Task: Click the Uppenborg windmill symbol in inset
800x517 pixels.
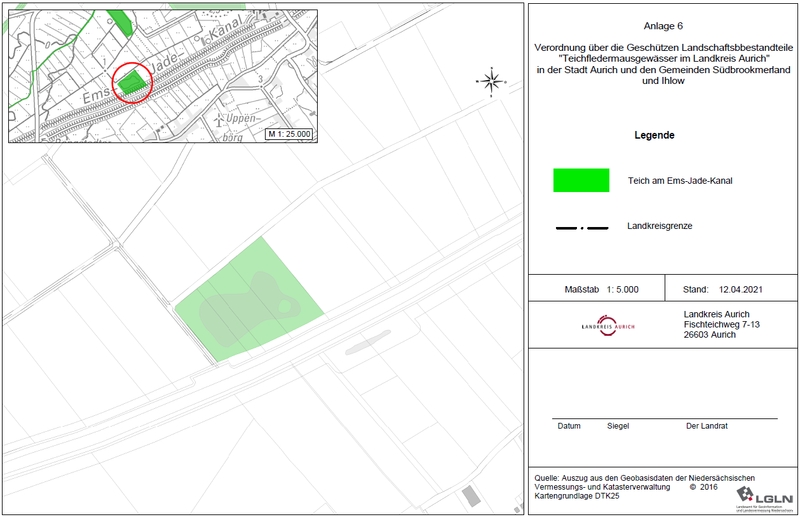Action: 220,117
